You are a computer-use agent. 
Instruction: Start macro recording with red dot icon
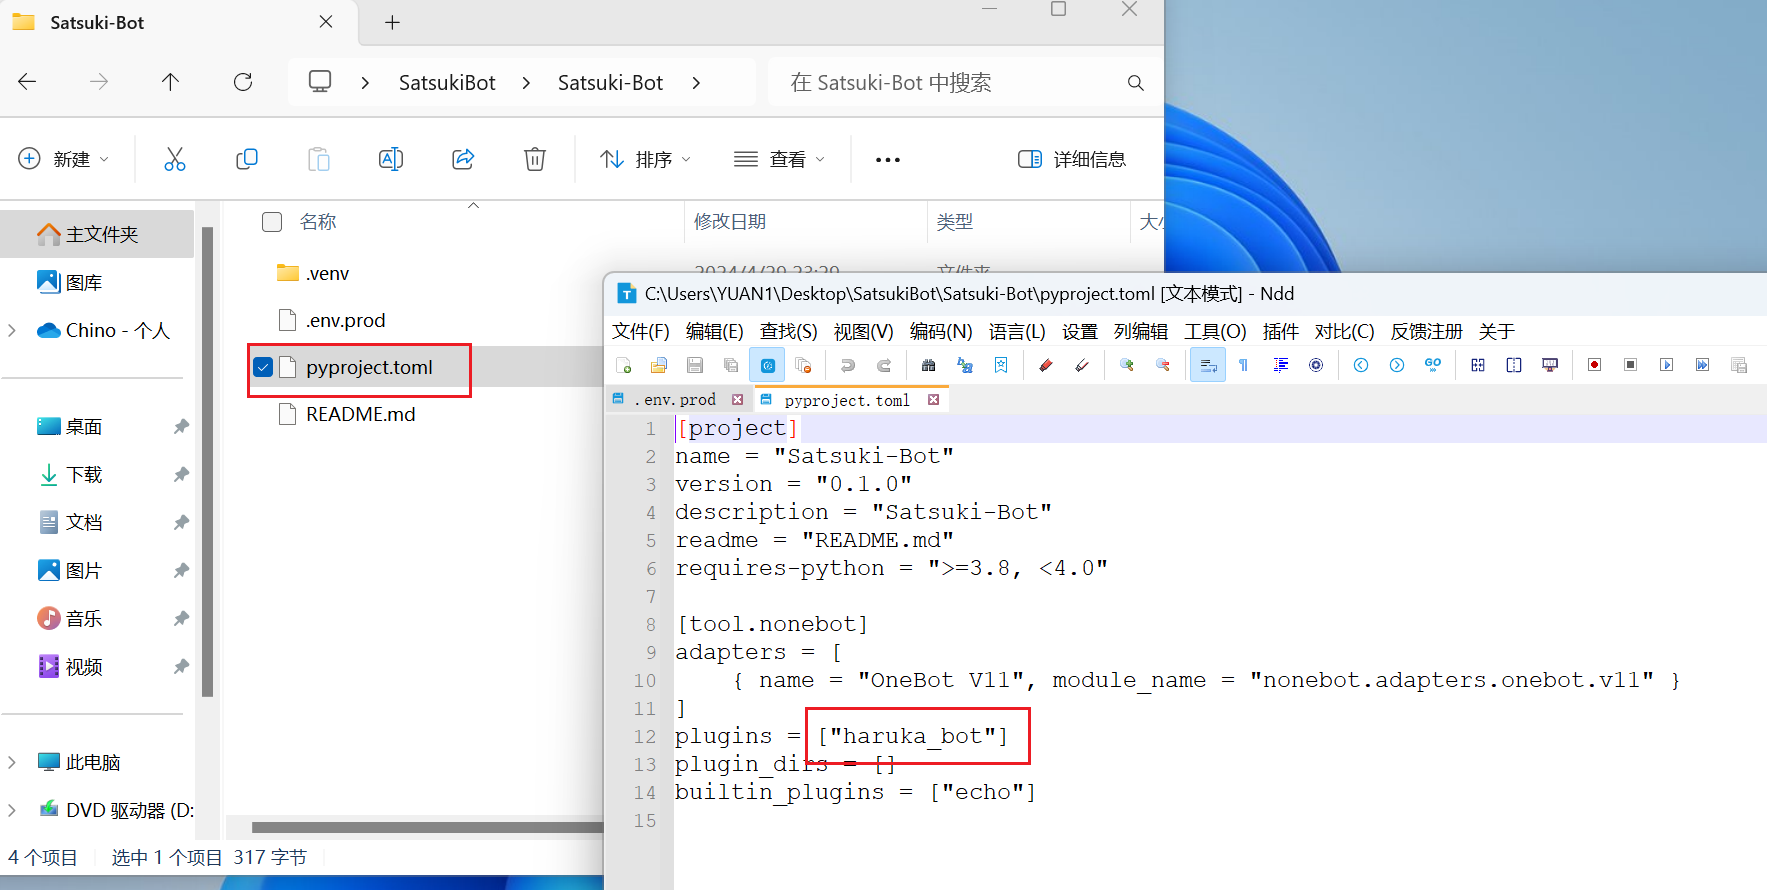pyautogui.click(x=1595, y=366)
